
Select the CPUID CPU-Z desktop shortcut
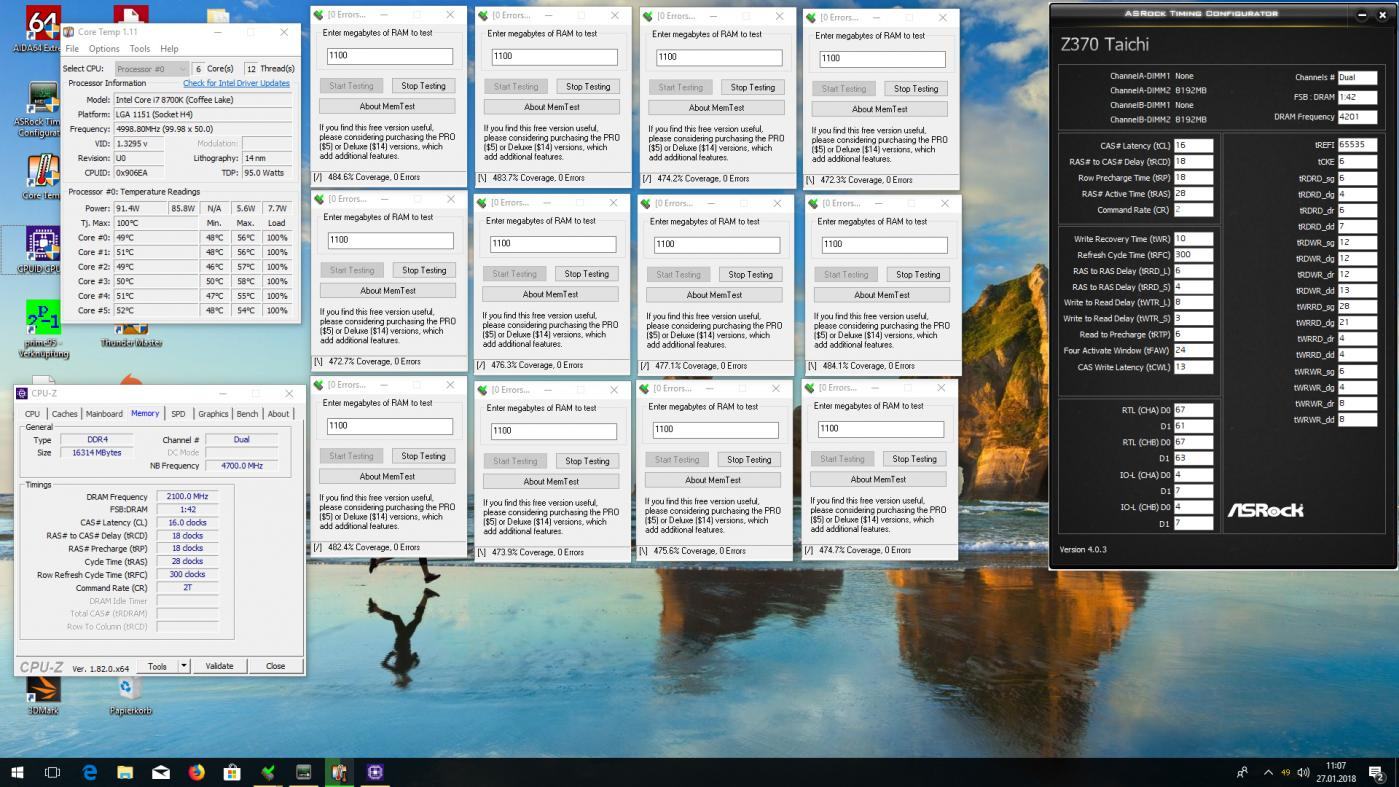coord(41,248)
